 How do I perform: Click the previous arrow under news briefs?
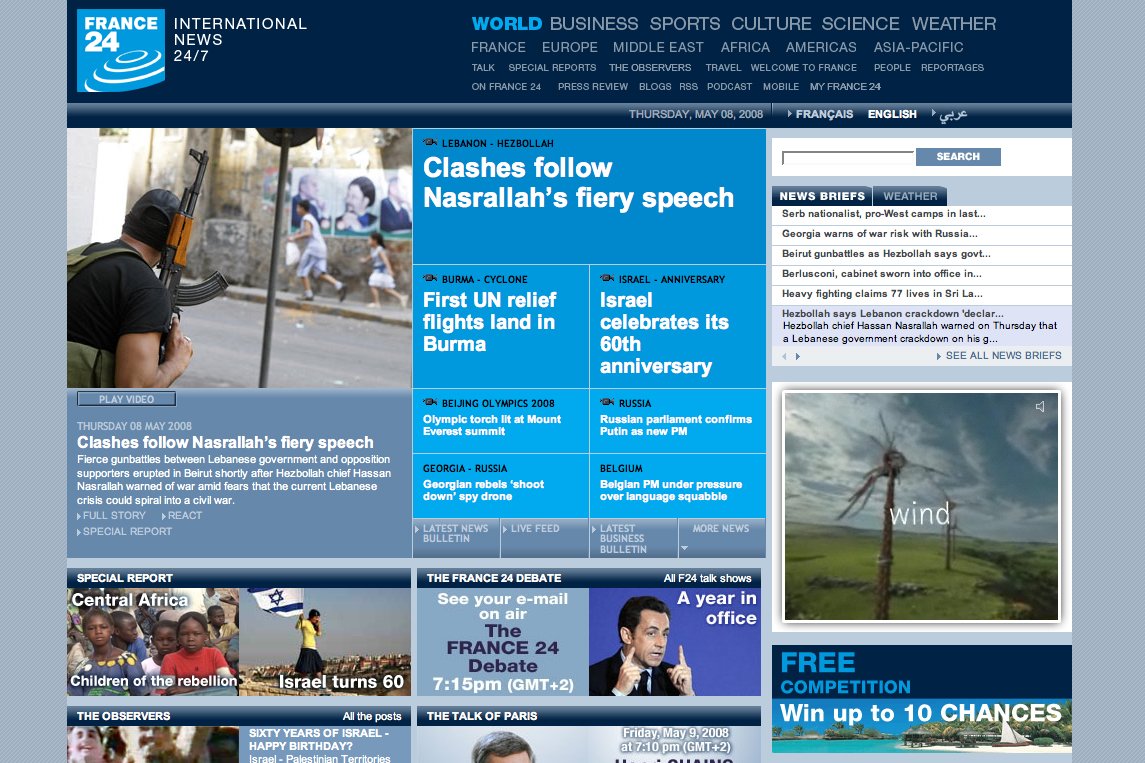(x=785, y=355)
